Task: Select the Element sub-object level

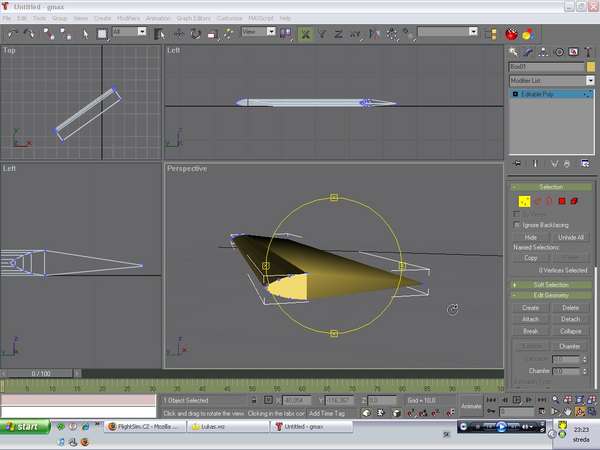Action: [x=574, y=201]
